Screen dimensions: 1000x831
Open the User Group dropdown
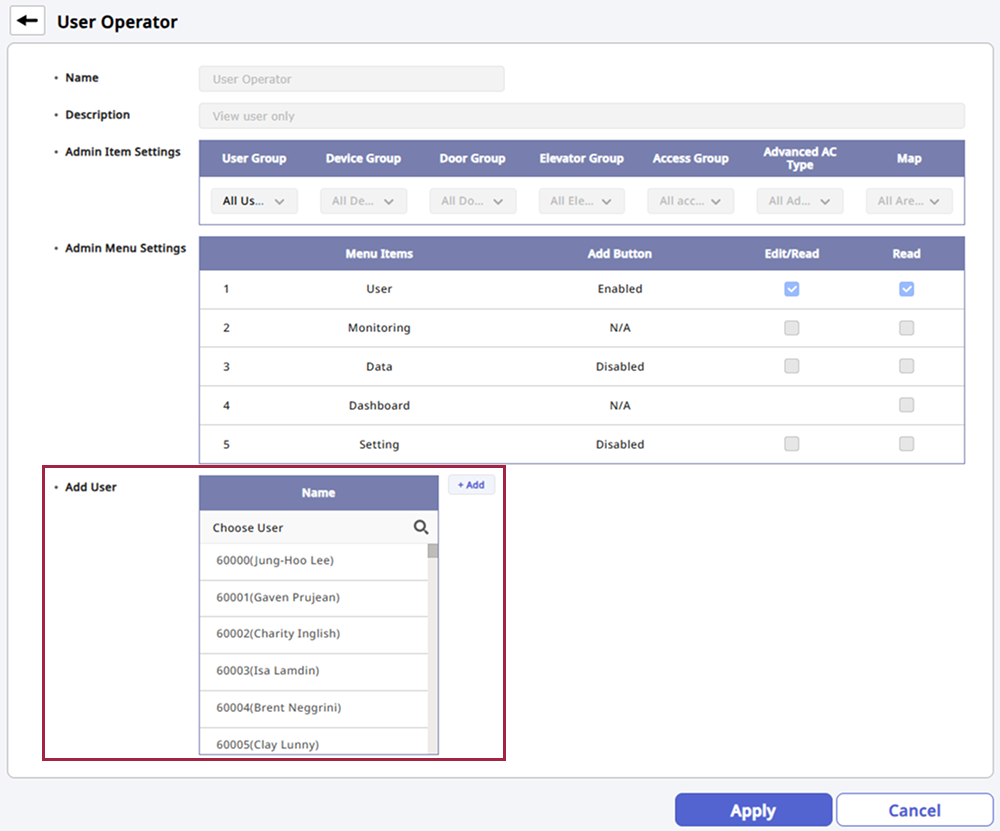pos(254,201)
